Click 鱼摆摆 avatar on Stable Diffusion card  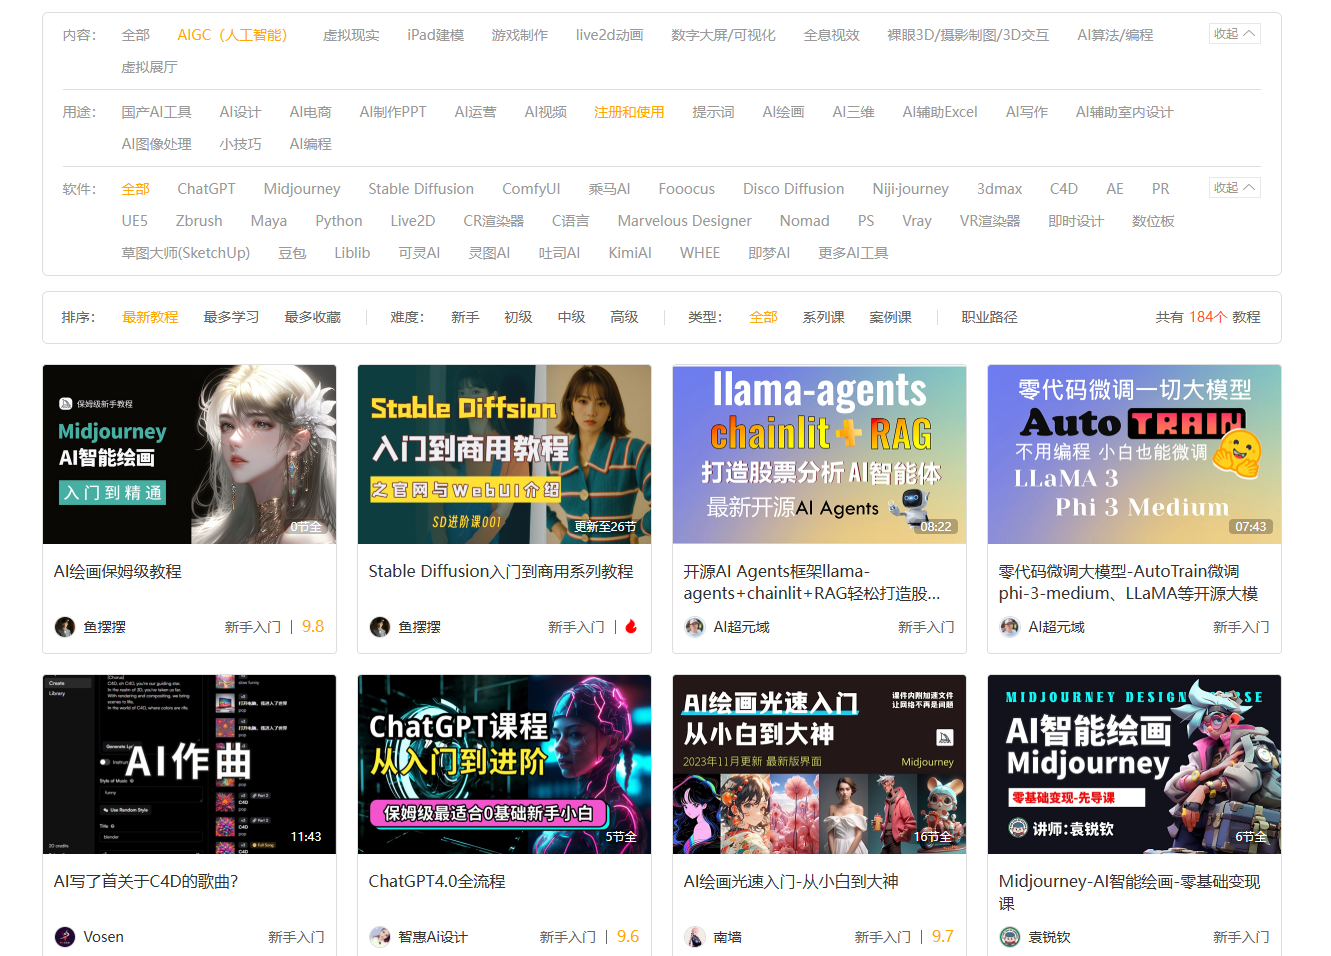(x=380, y=627)
